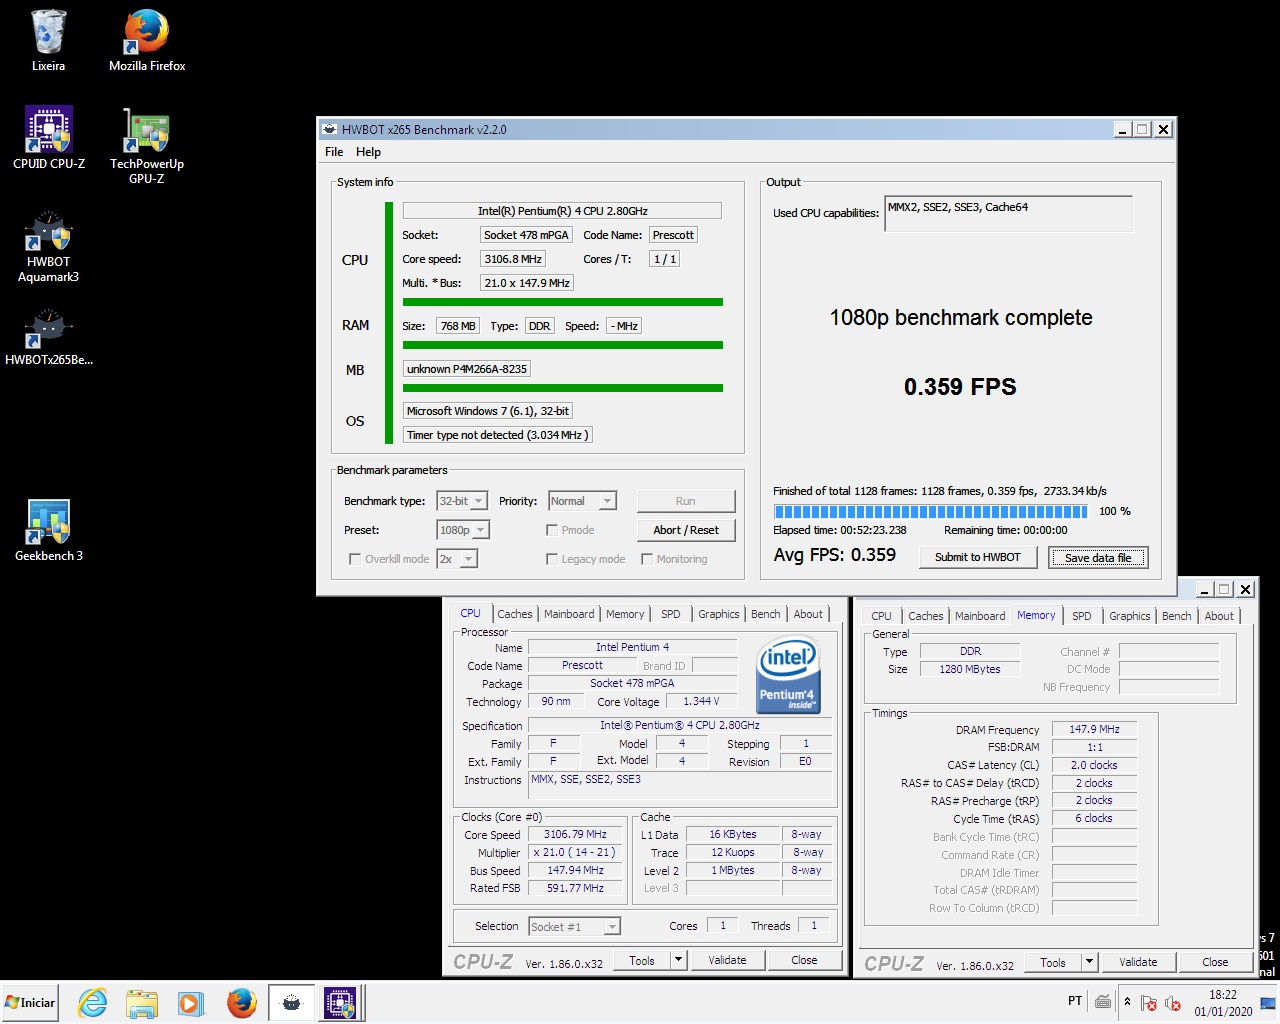The image size is (1280, 1024).
Task: Click the Iniciar start button
Action: coord(29,1003)
